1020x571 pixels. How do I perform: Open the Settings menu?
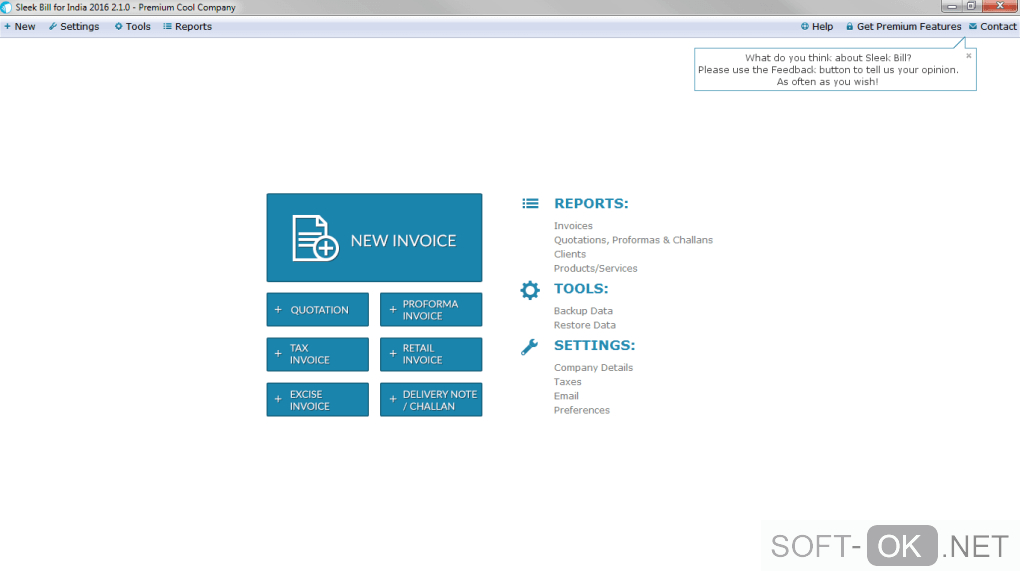point(74,27)
